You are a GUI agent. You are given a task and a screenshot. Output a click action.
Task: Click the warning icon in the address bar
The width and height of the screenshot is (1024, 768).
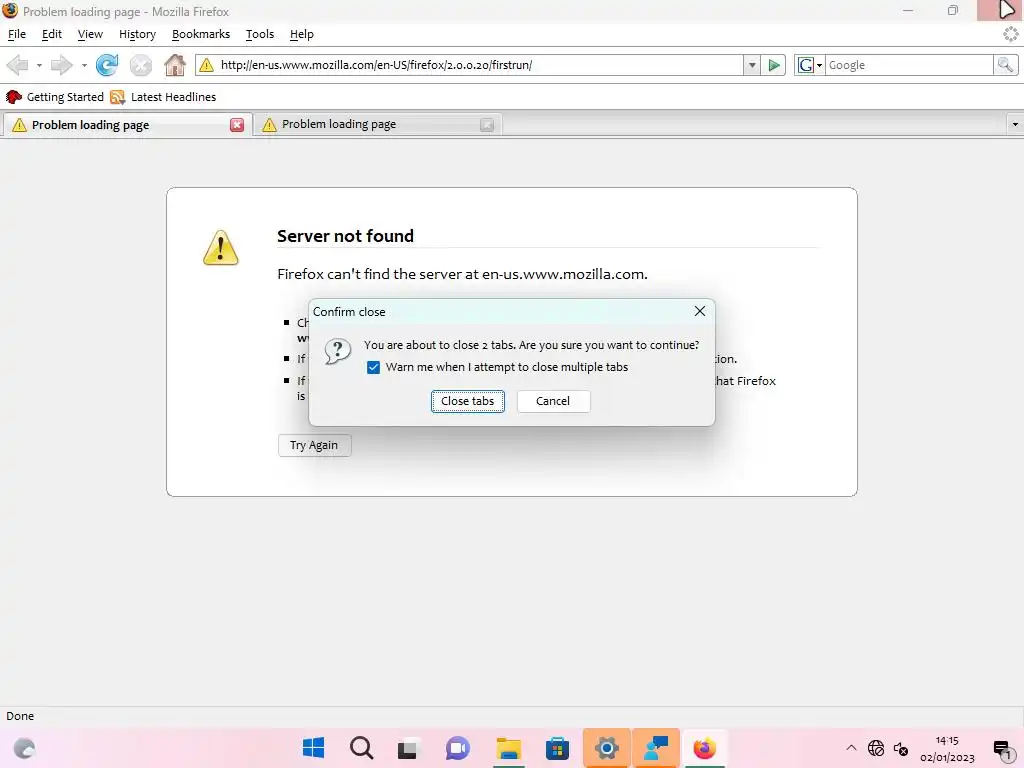206,65
